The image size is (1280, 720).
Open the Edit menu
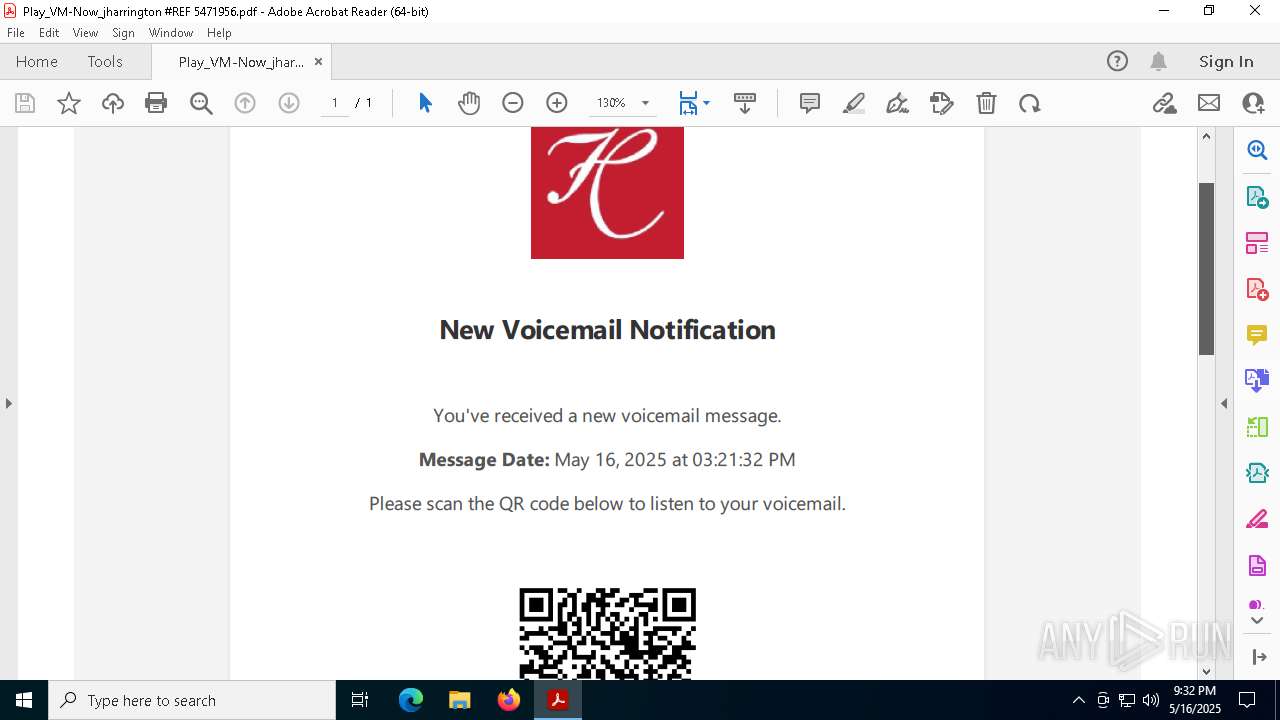[x=49, y=33]
